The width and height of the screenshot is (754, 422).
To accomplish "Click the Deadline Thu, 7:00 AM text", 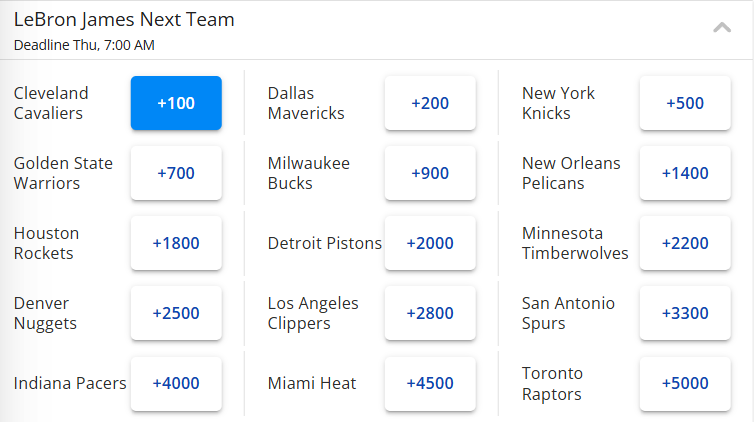I will [84, 45].
